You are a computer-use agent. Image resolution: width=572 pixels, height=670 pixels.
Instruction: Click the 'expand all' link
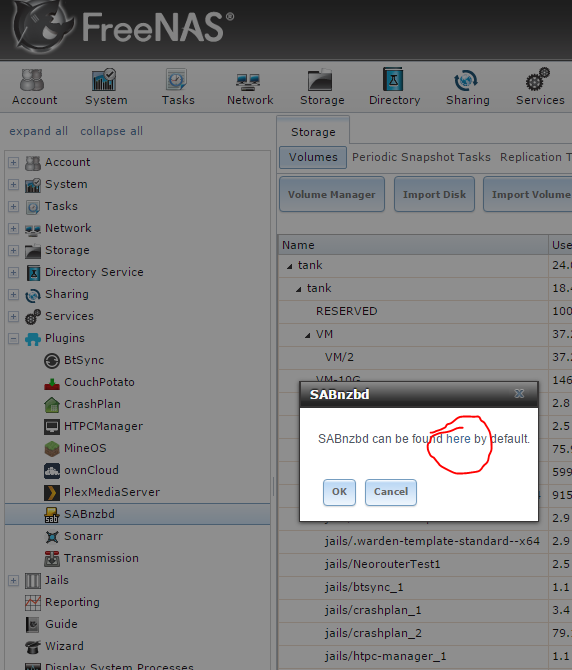coord(38,131)
